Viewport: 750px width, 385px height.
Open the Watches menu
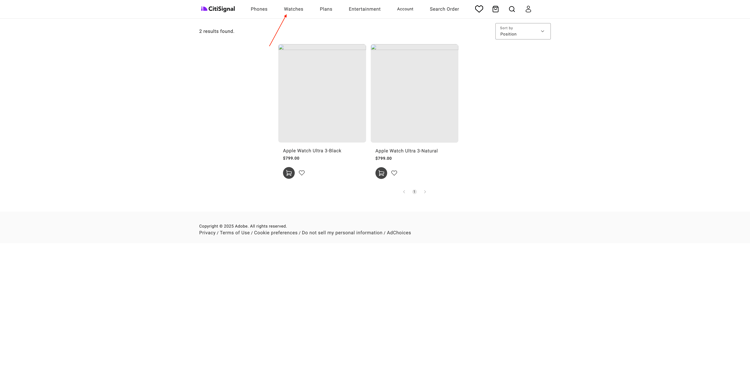pos(293,9)
